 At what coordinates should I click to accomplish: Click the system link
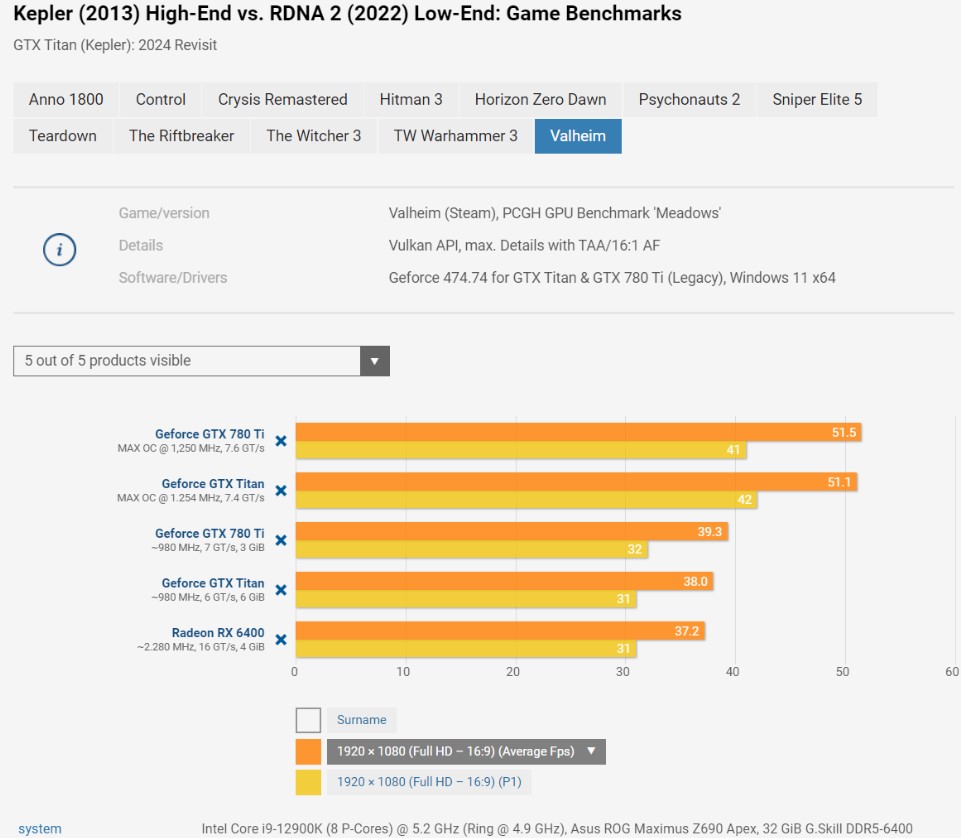click(x=40, y=829)
